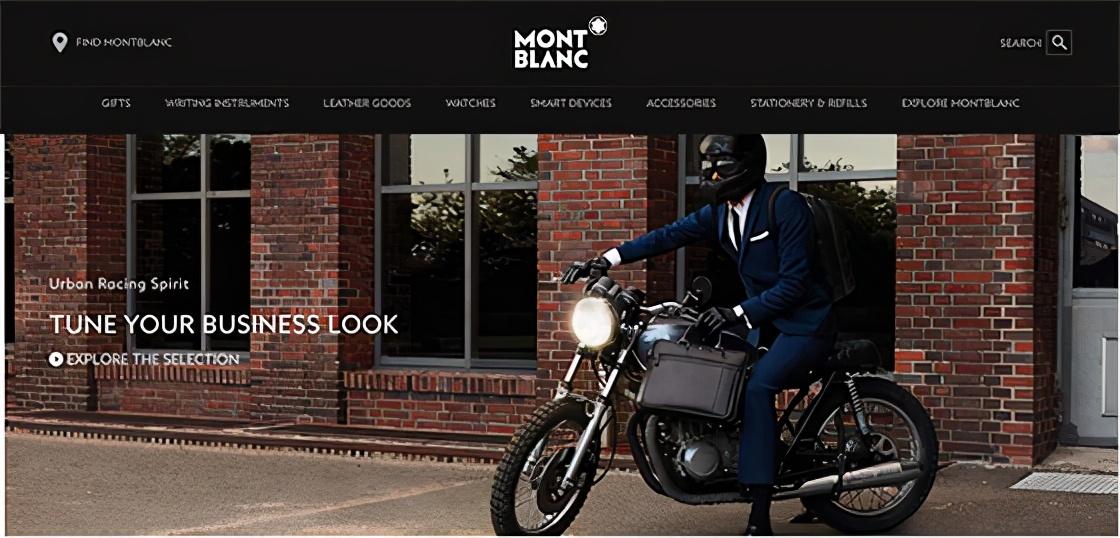The image size is (1120, 538).
Task: Click Find Montblanc link
Action: tap(124, 42)
